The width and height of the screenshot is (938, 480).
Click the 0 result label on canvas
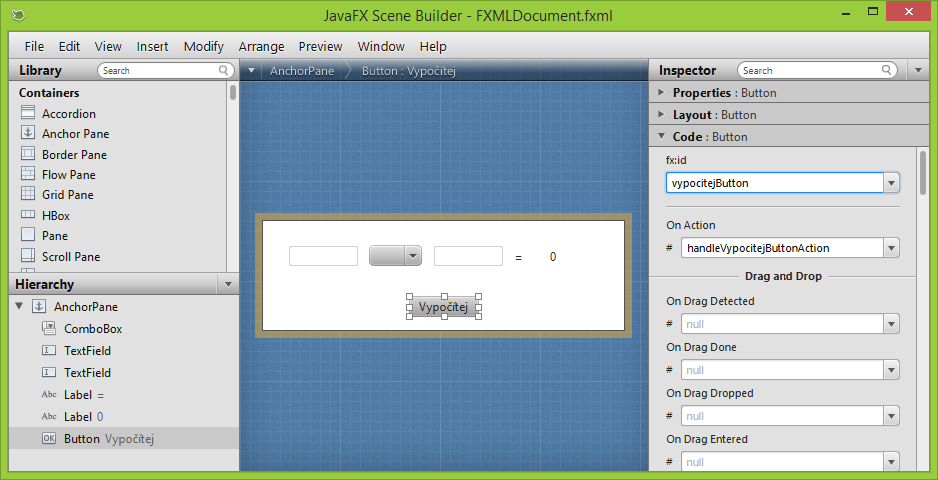point(553,257)
